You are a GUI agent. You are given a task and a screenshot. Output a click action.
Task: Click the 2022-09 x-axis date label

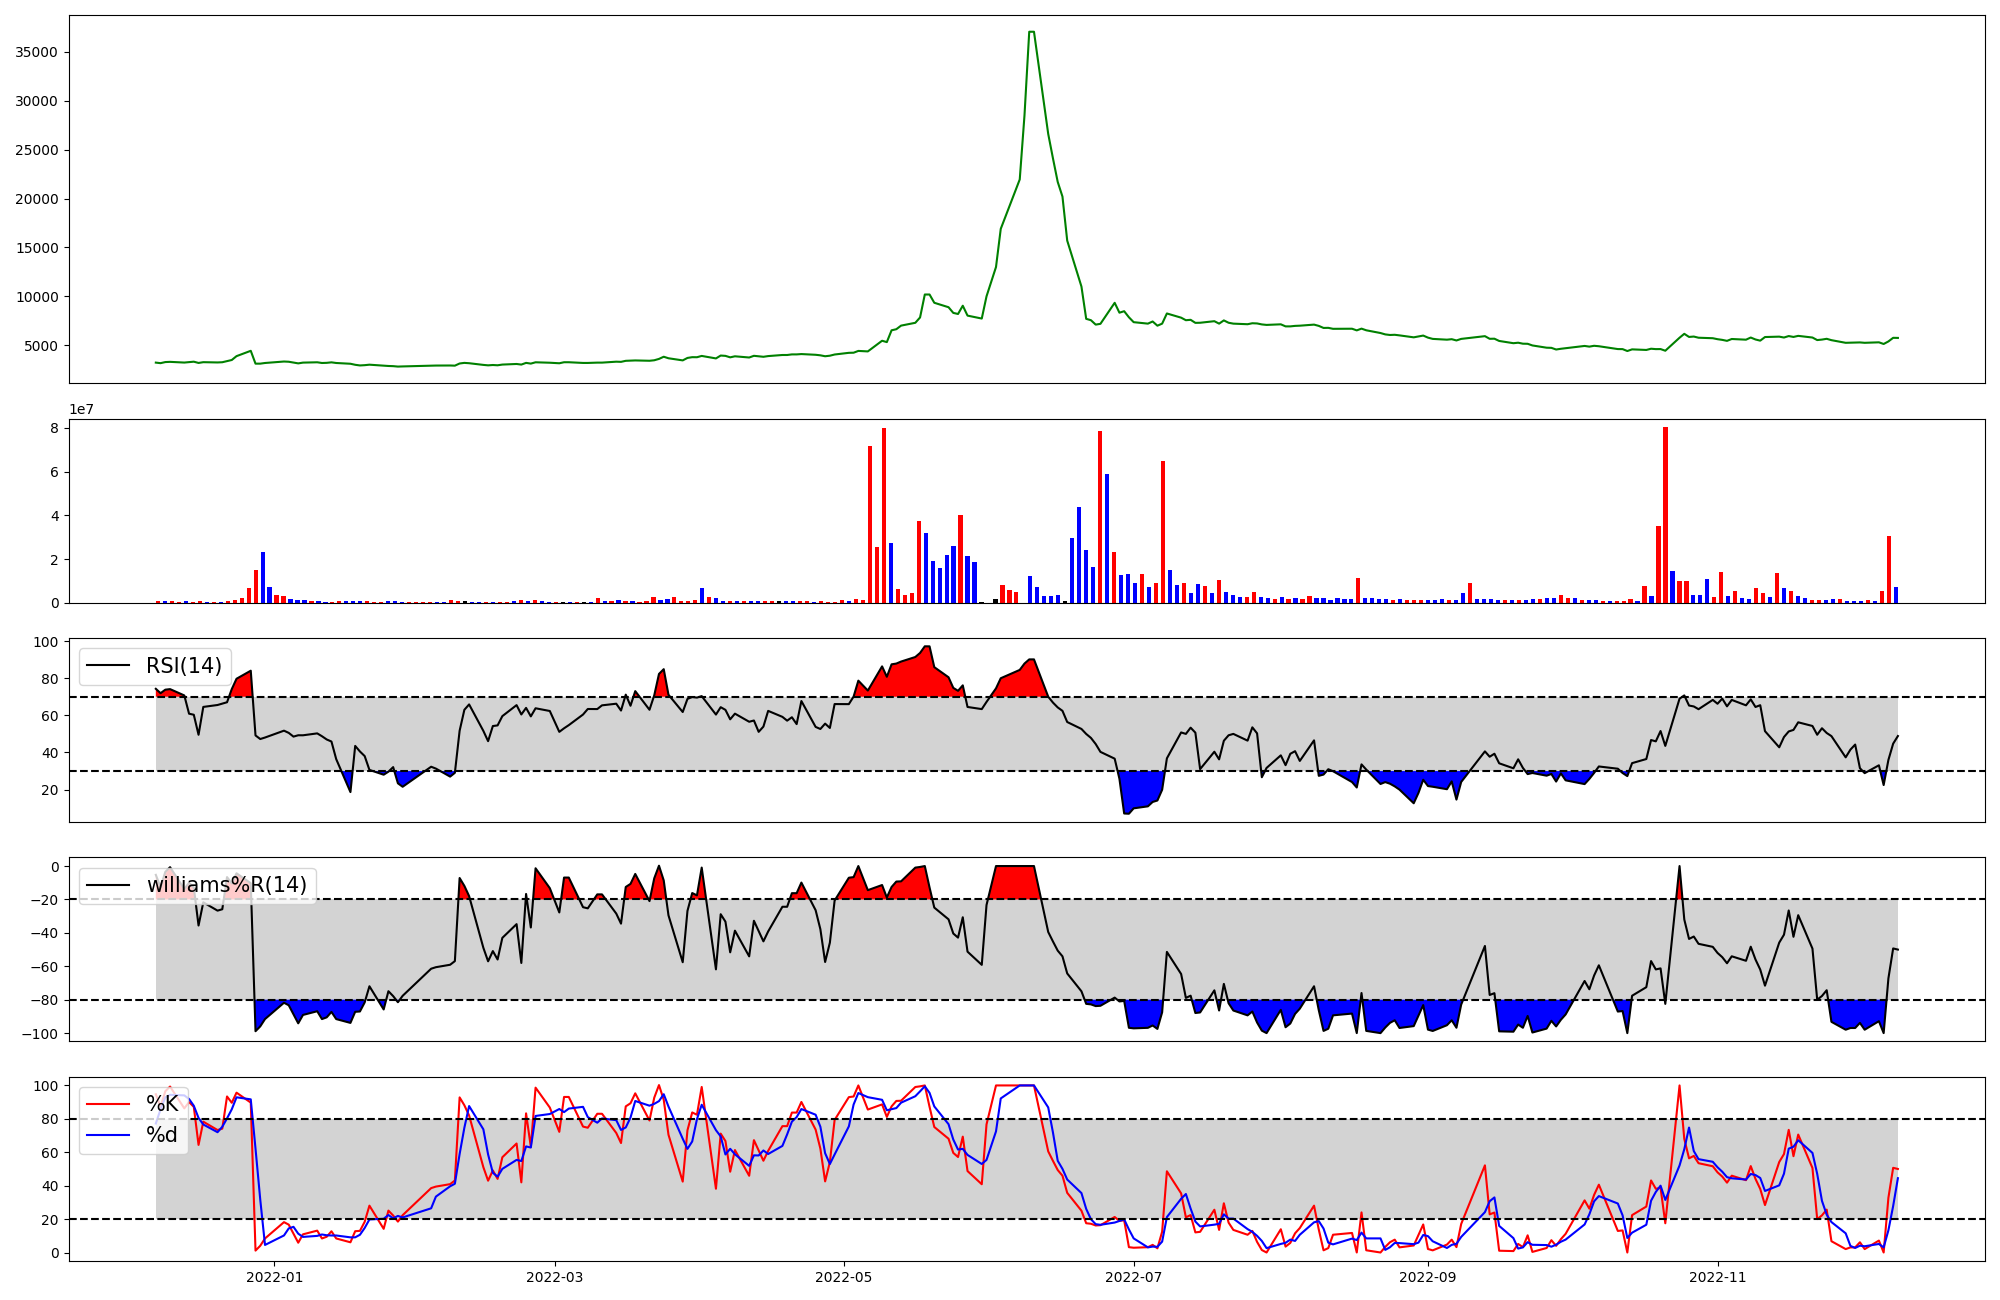pyautogui.click(x=1428, y=1277)
